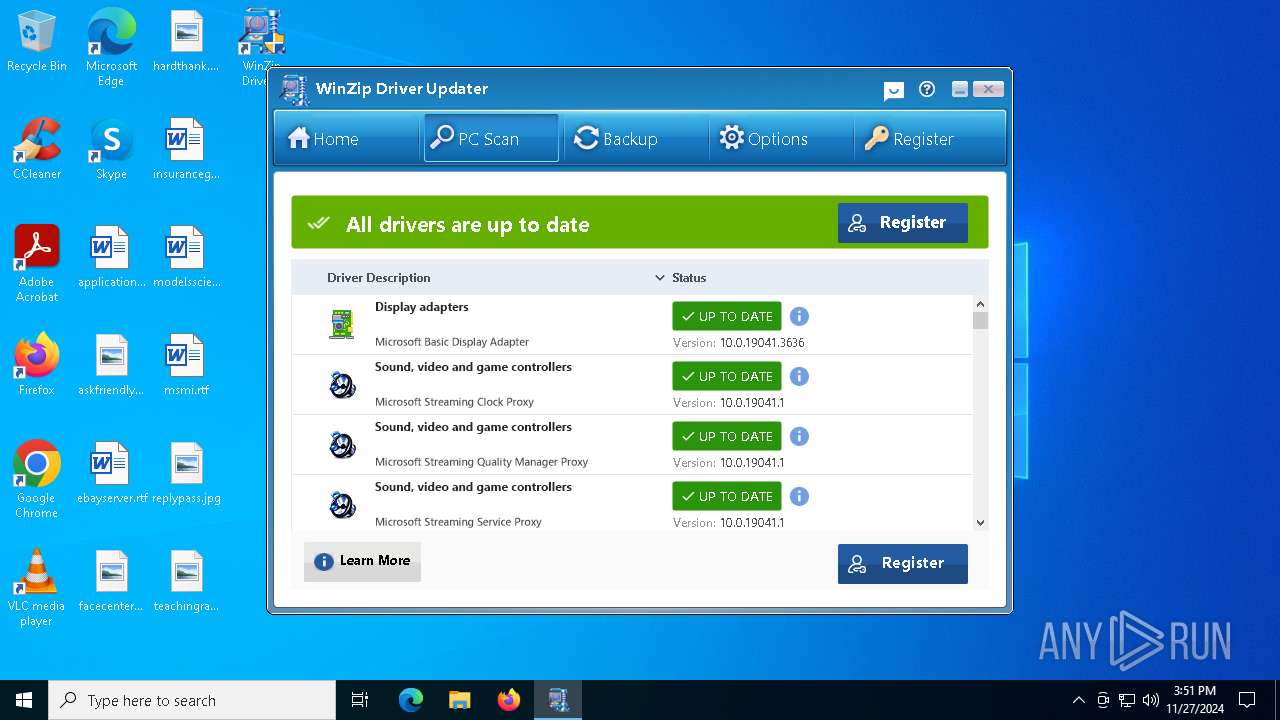This screenshot has width=1280, height=720.
Task: Select the Microsoft Edge desktop shortcut
Action: (111, 48)
